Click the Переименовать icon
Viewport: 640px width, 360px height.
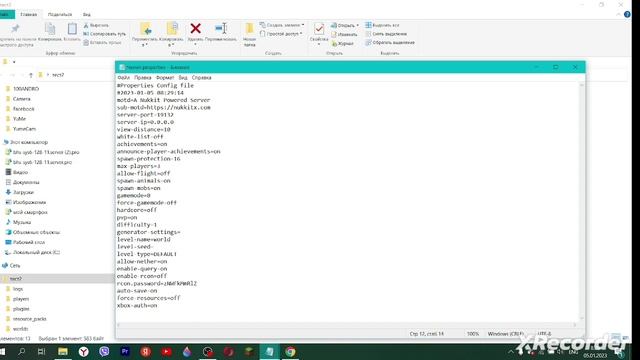pyautogui.click(x=221, y=29)
